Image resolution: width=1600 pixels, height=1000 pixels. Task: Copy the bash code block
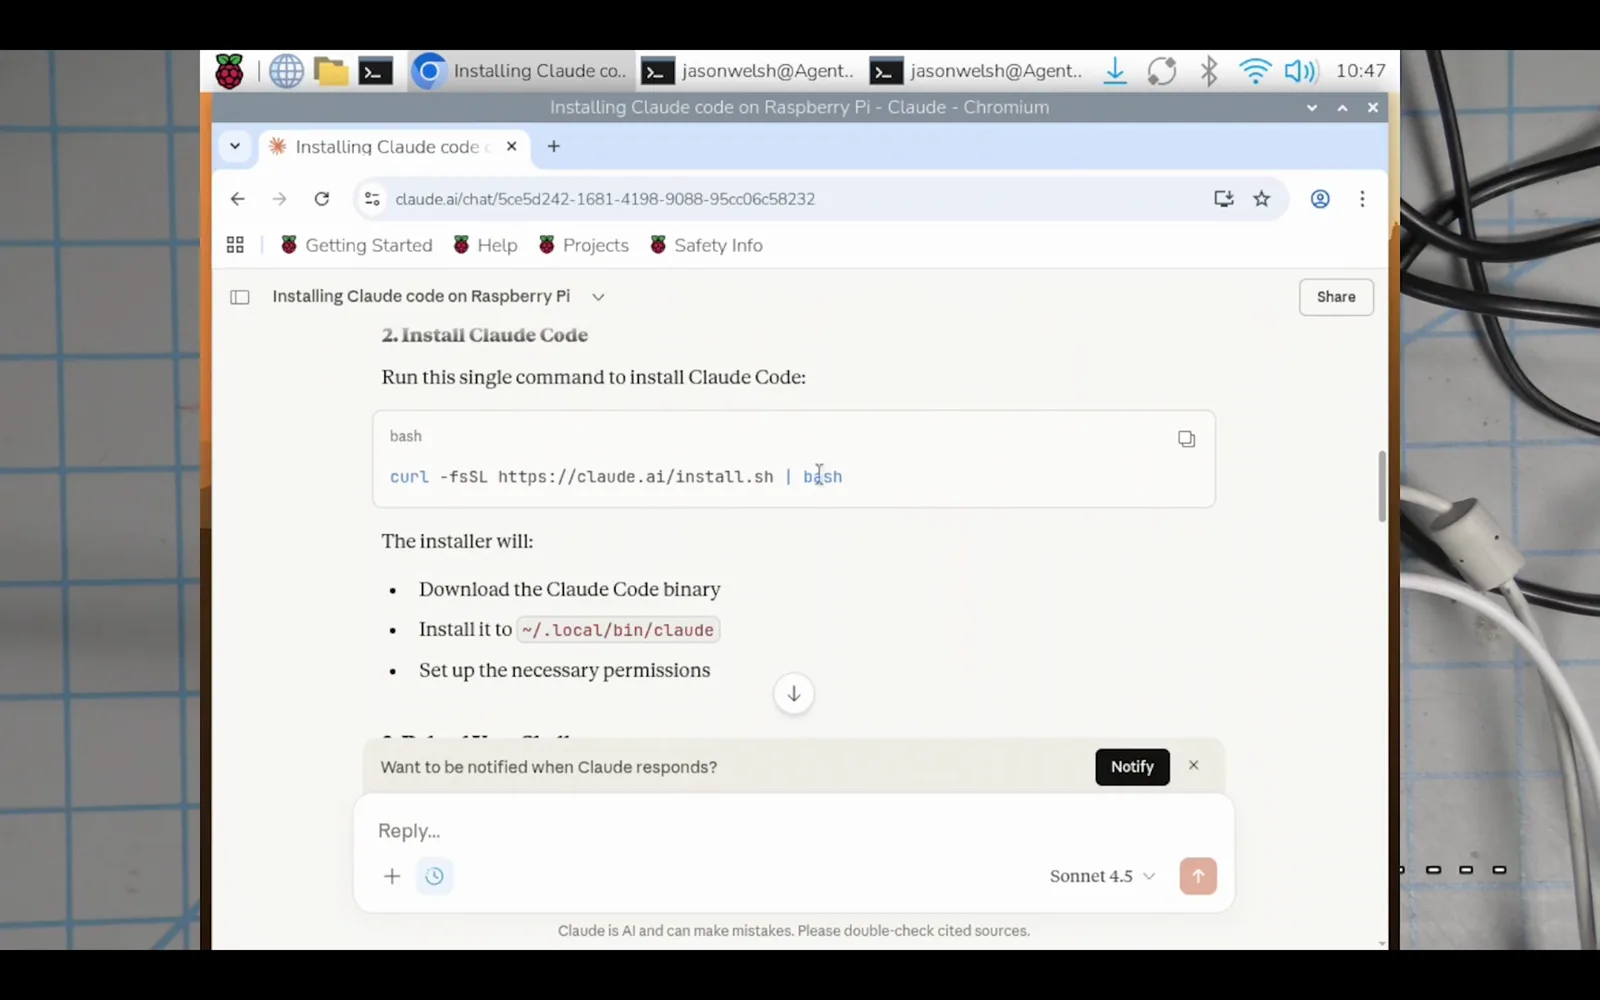1186,439
